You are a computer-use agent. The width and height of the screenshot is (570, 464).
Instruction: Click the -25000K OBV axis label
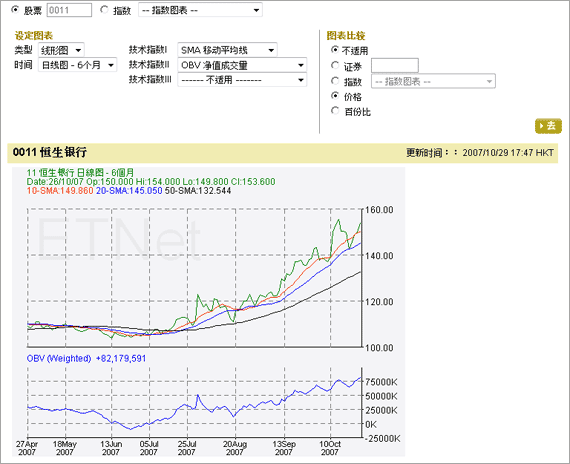(x=382, y=439)
